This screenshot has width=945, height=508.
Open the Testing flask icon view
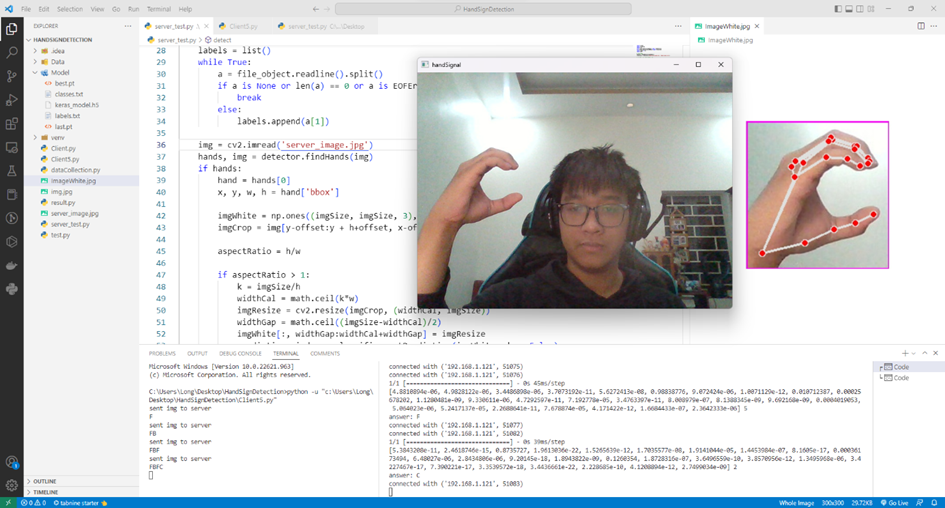pyautogui.click(x=11, y=171)
